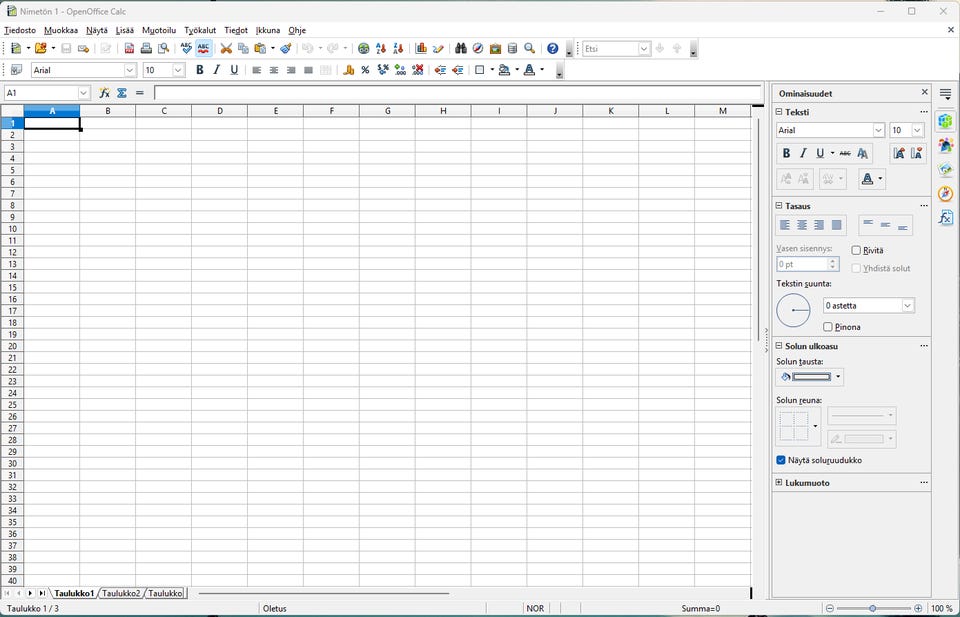Toggle AutoSpellcheck in toolbar
The image size is (960, 617).
tap(204, 48)
